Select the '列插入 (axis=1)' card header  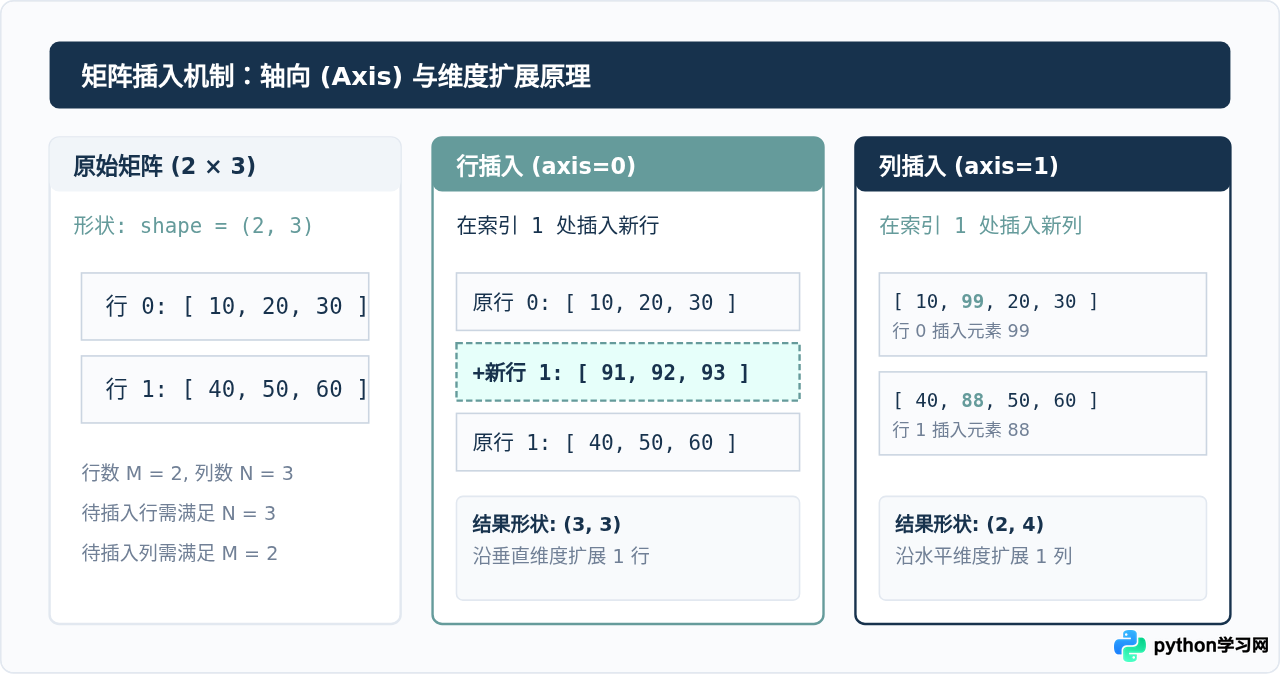[x=1043, y=164]
